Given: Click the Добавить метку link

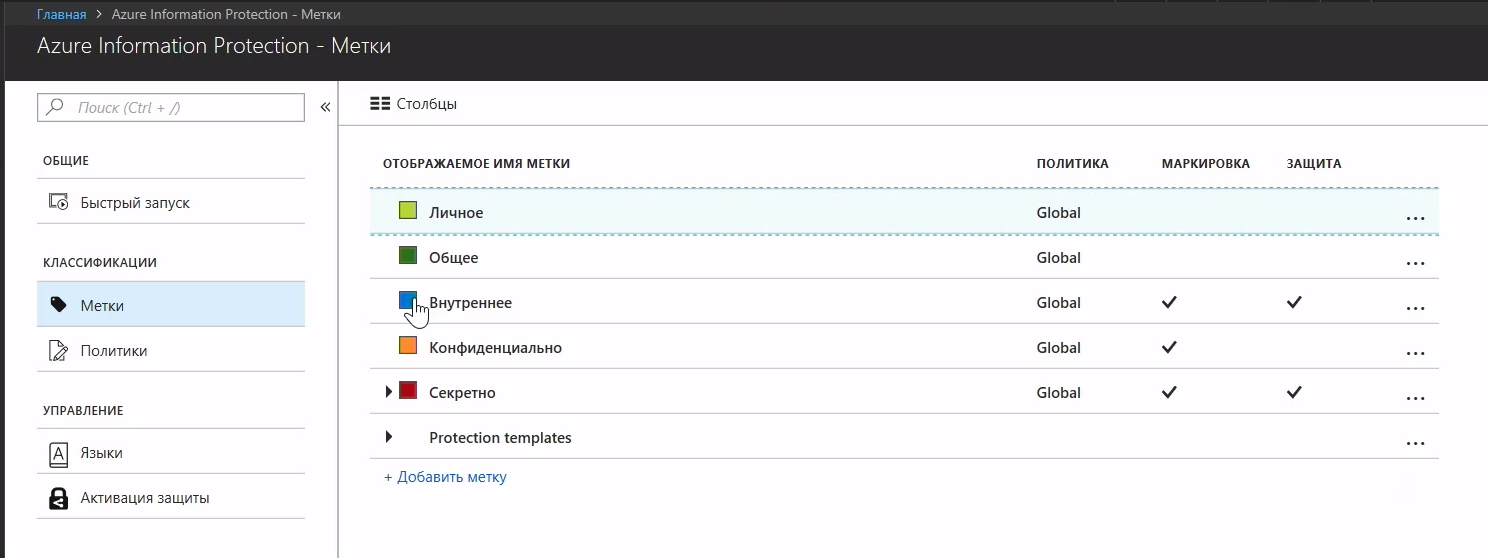Looking at the screenshot, I should pyautogui.click(x=445, y=477).
